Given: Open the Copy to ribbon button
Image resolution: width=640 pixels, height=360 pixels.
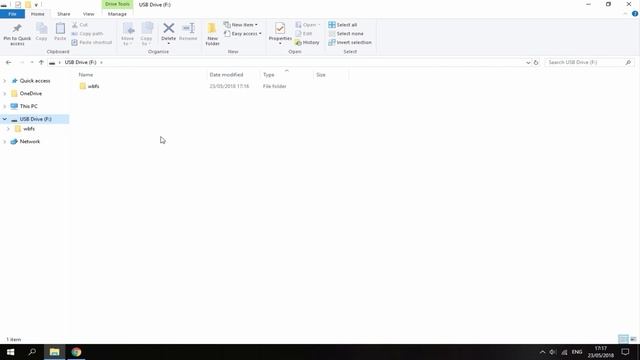Looking at the screenshot, I should click(147, 34).
